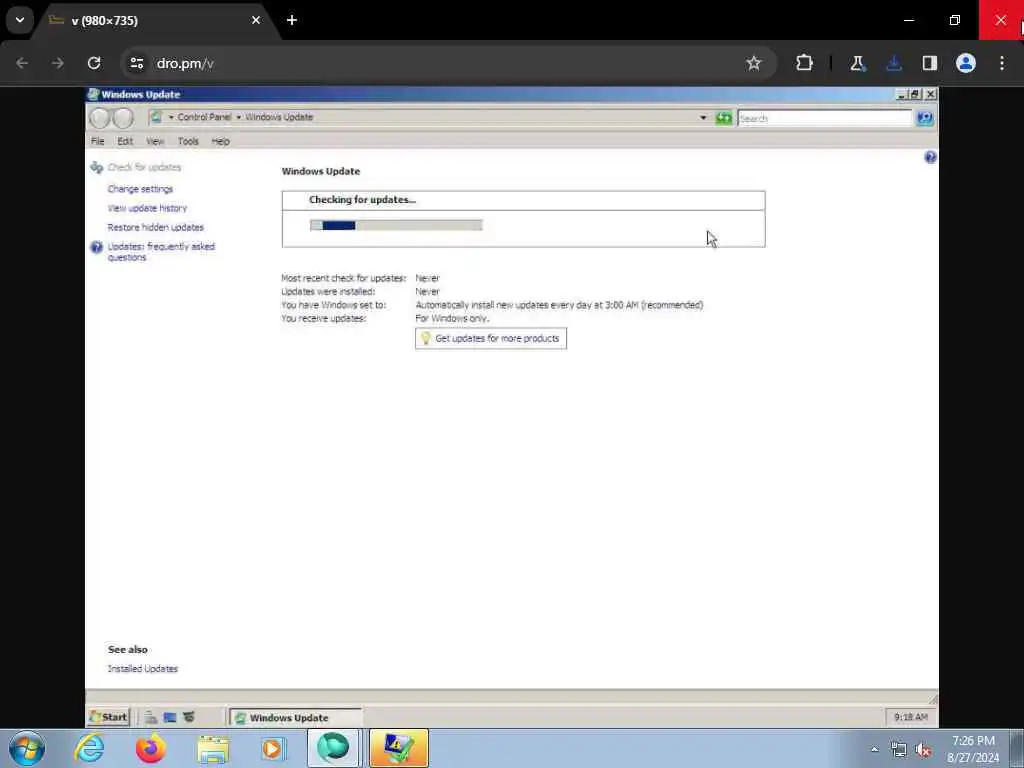
Task: Click the search go icon next to Search box
Action: pos(925,118)
